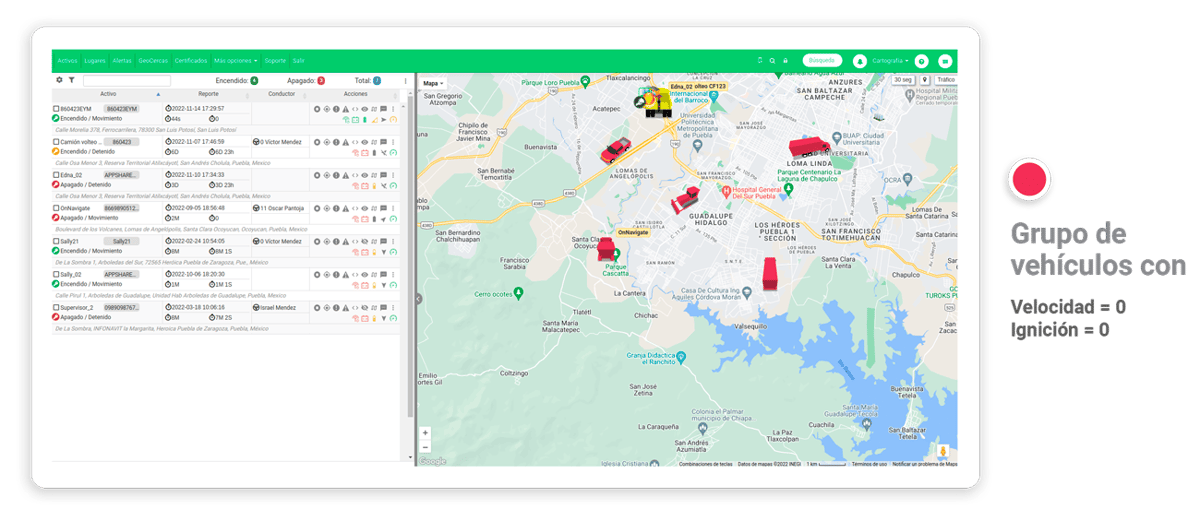Click the Total count badge
Image resolution: width=1200 pixels, height=521 pixels.
[x=377, y=80]
